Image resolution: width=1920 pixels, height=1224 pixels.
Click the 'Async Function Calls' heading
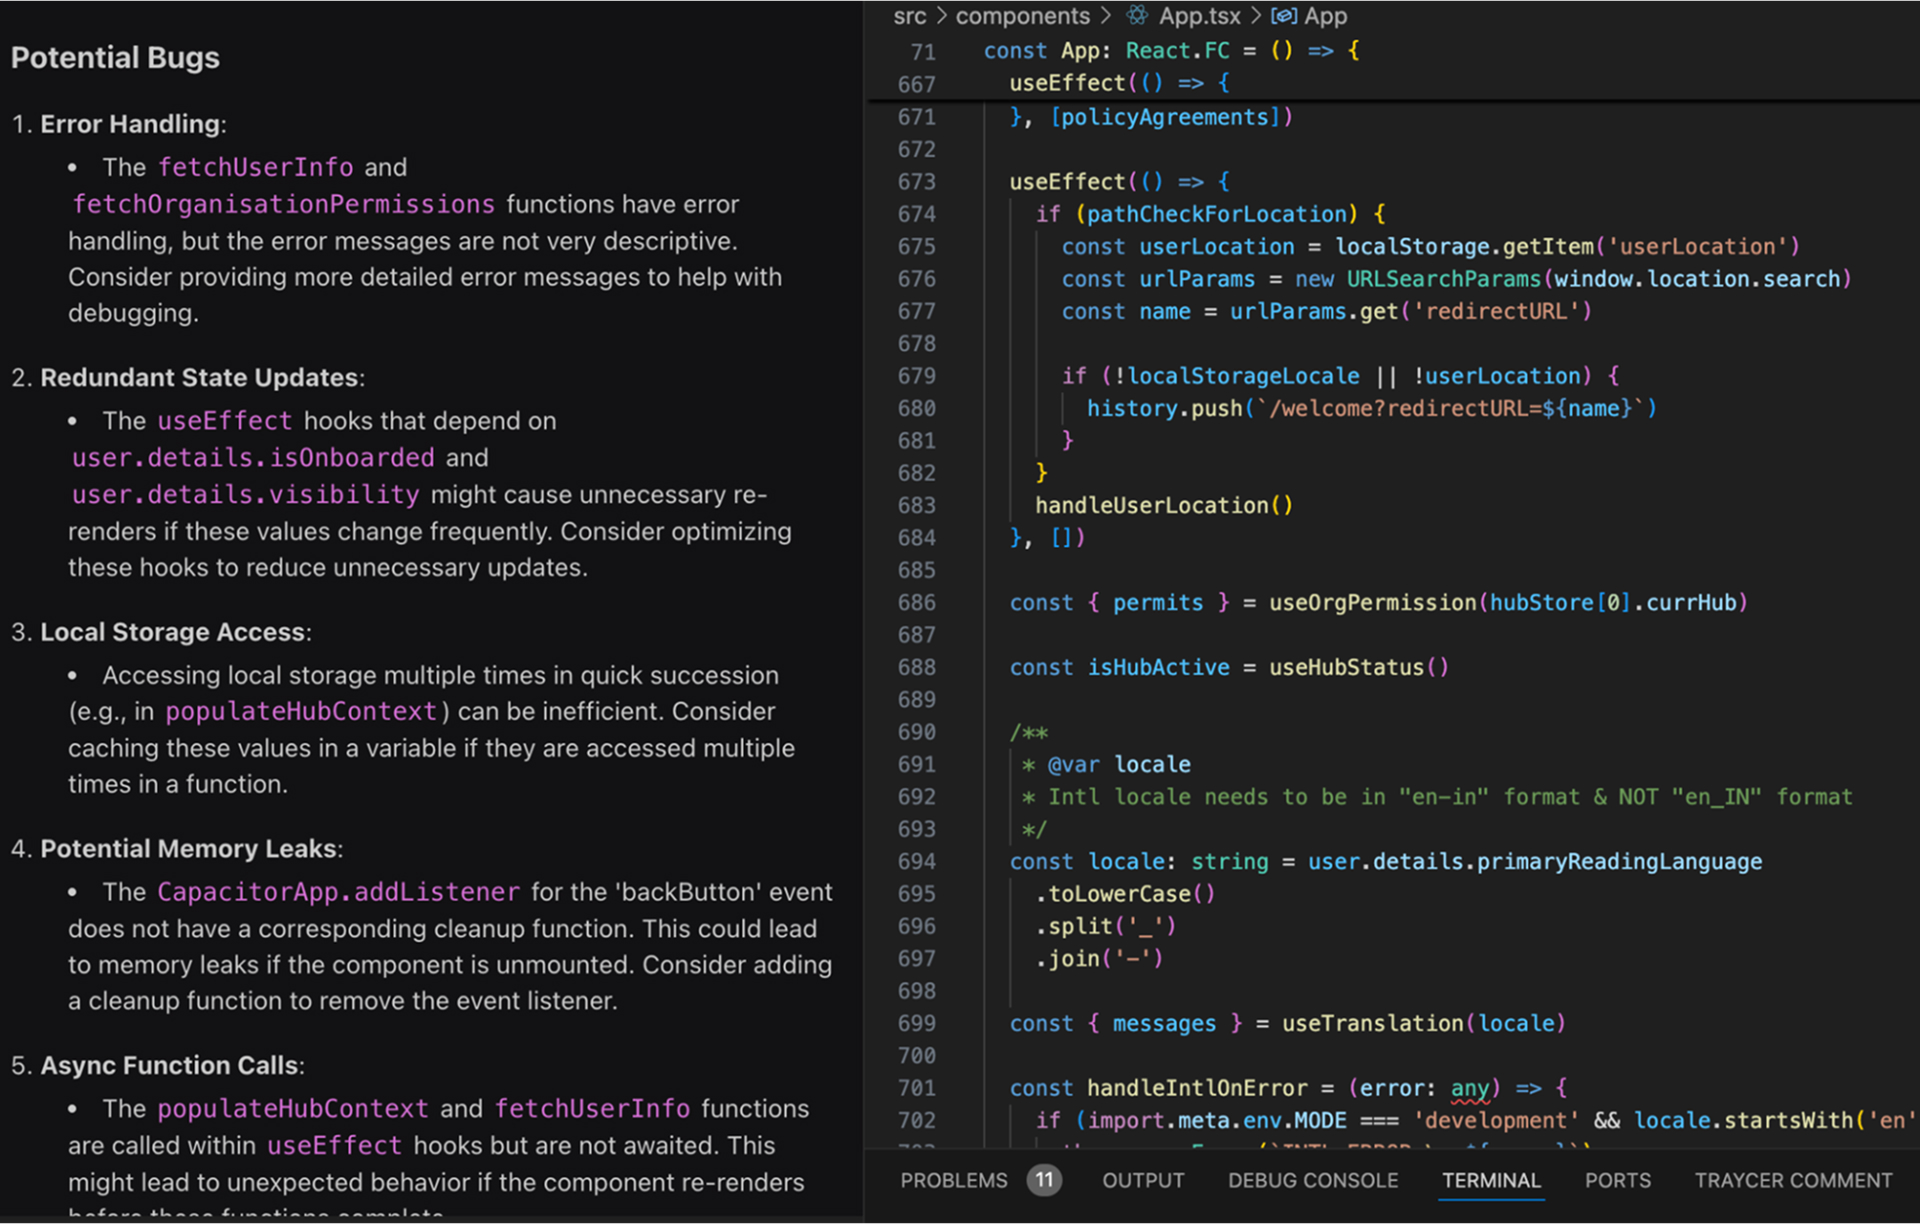tap(169, 1066)
